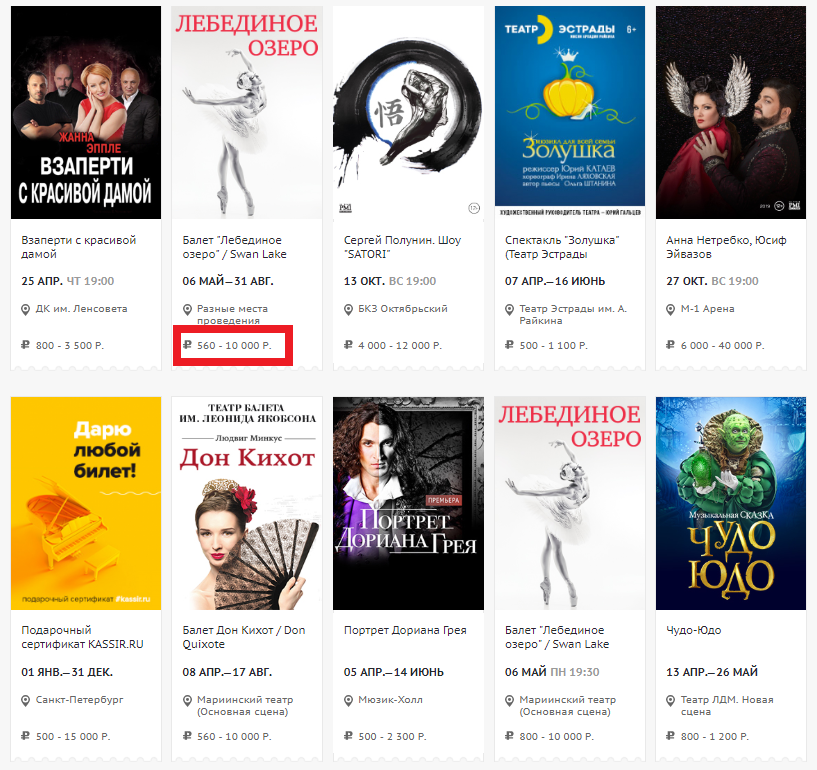The width and height of the screenshot is (817, 770).
Task: Open the Анна Нетребко, Юсиф Эйвазов title link
Action: (726, 247)
